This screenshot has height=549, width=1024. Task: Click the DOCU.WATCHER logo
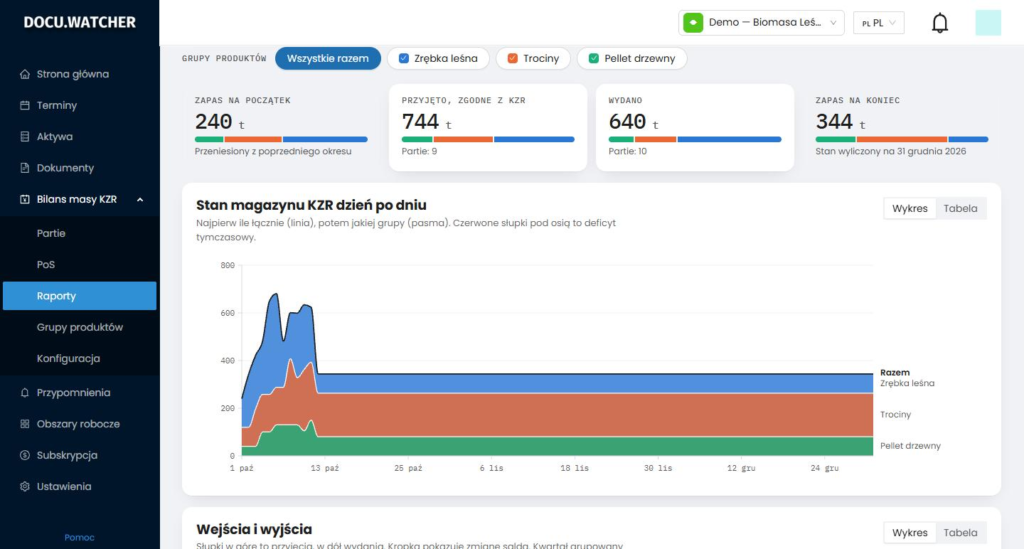click(x=80, y=22)
